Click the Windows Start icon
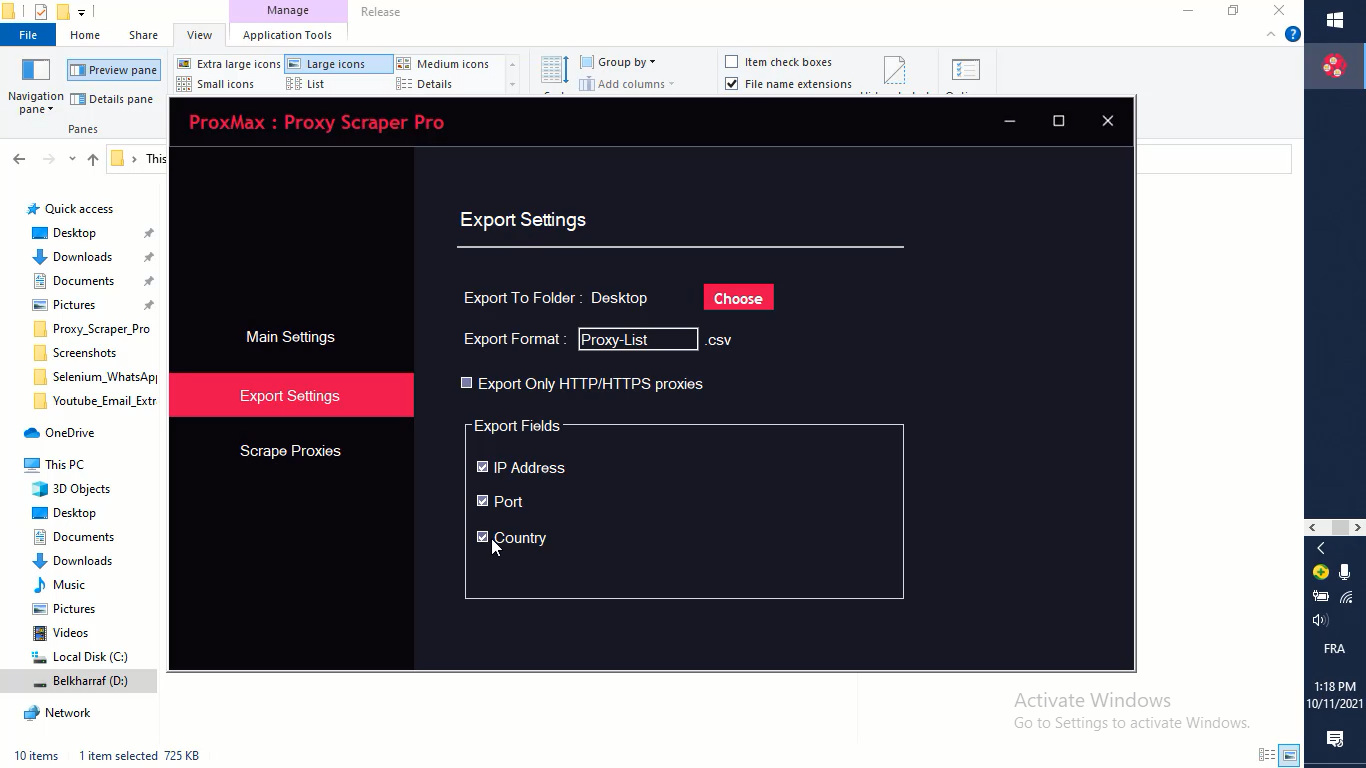The image size is (1366, 768). (1334, 20)
